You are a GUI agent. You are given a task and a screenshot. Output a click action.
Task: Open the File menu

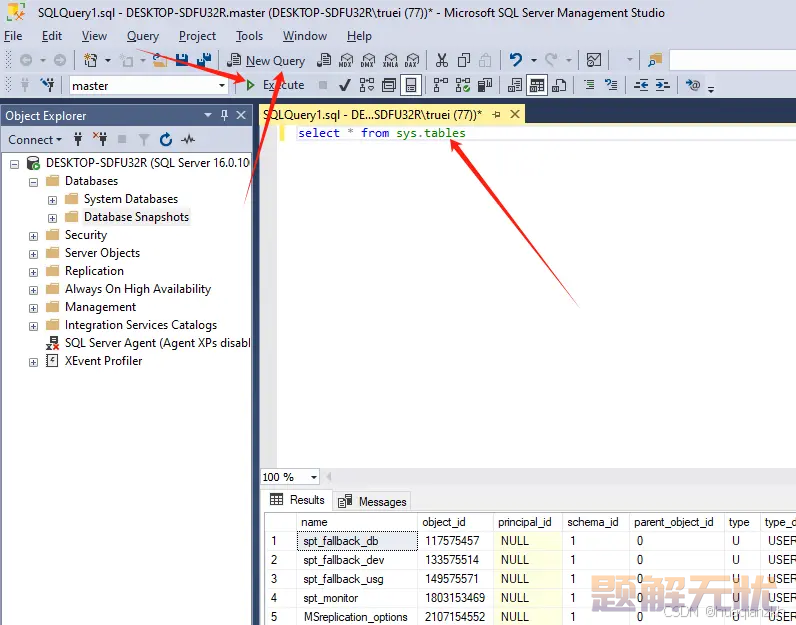(x=13, y=36)
